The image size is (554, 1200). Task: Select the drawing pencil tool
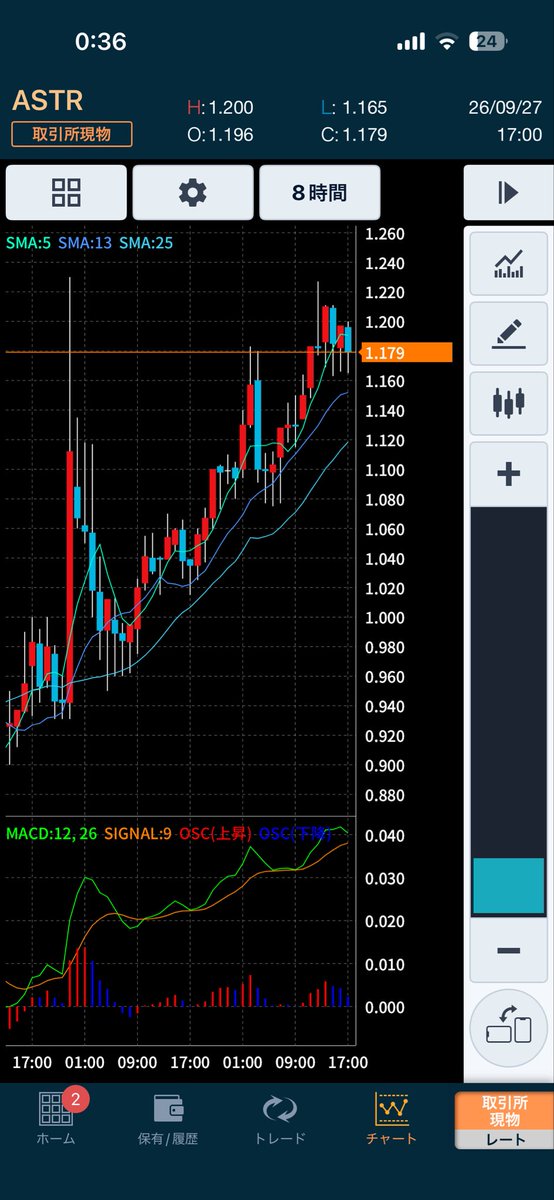click(x=508, y=334)
